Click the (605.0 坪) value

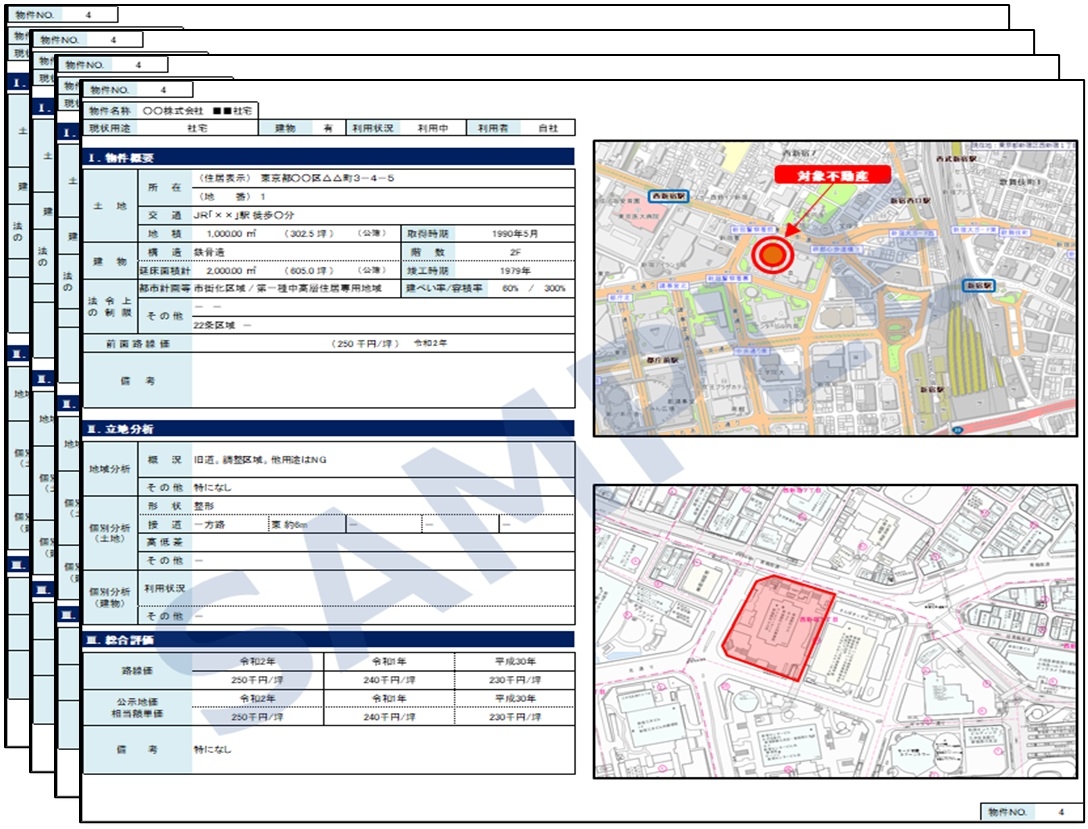click(309, 271)
